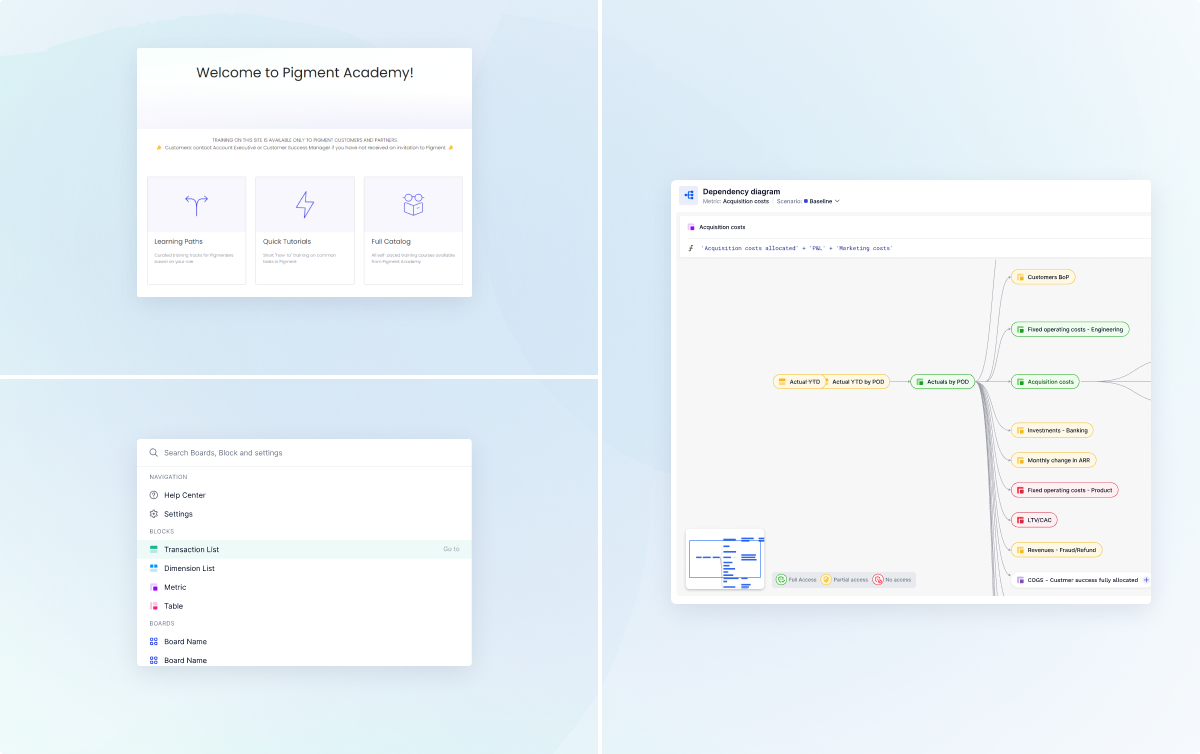Screen dimensions: 1200x754
Task: Select Transaction List in Blocks
Action: 191,549
